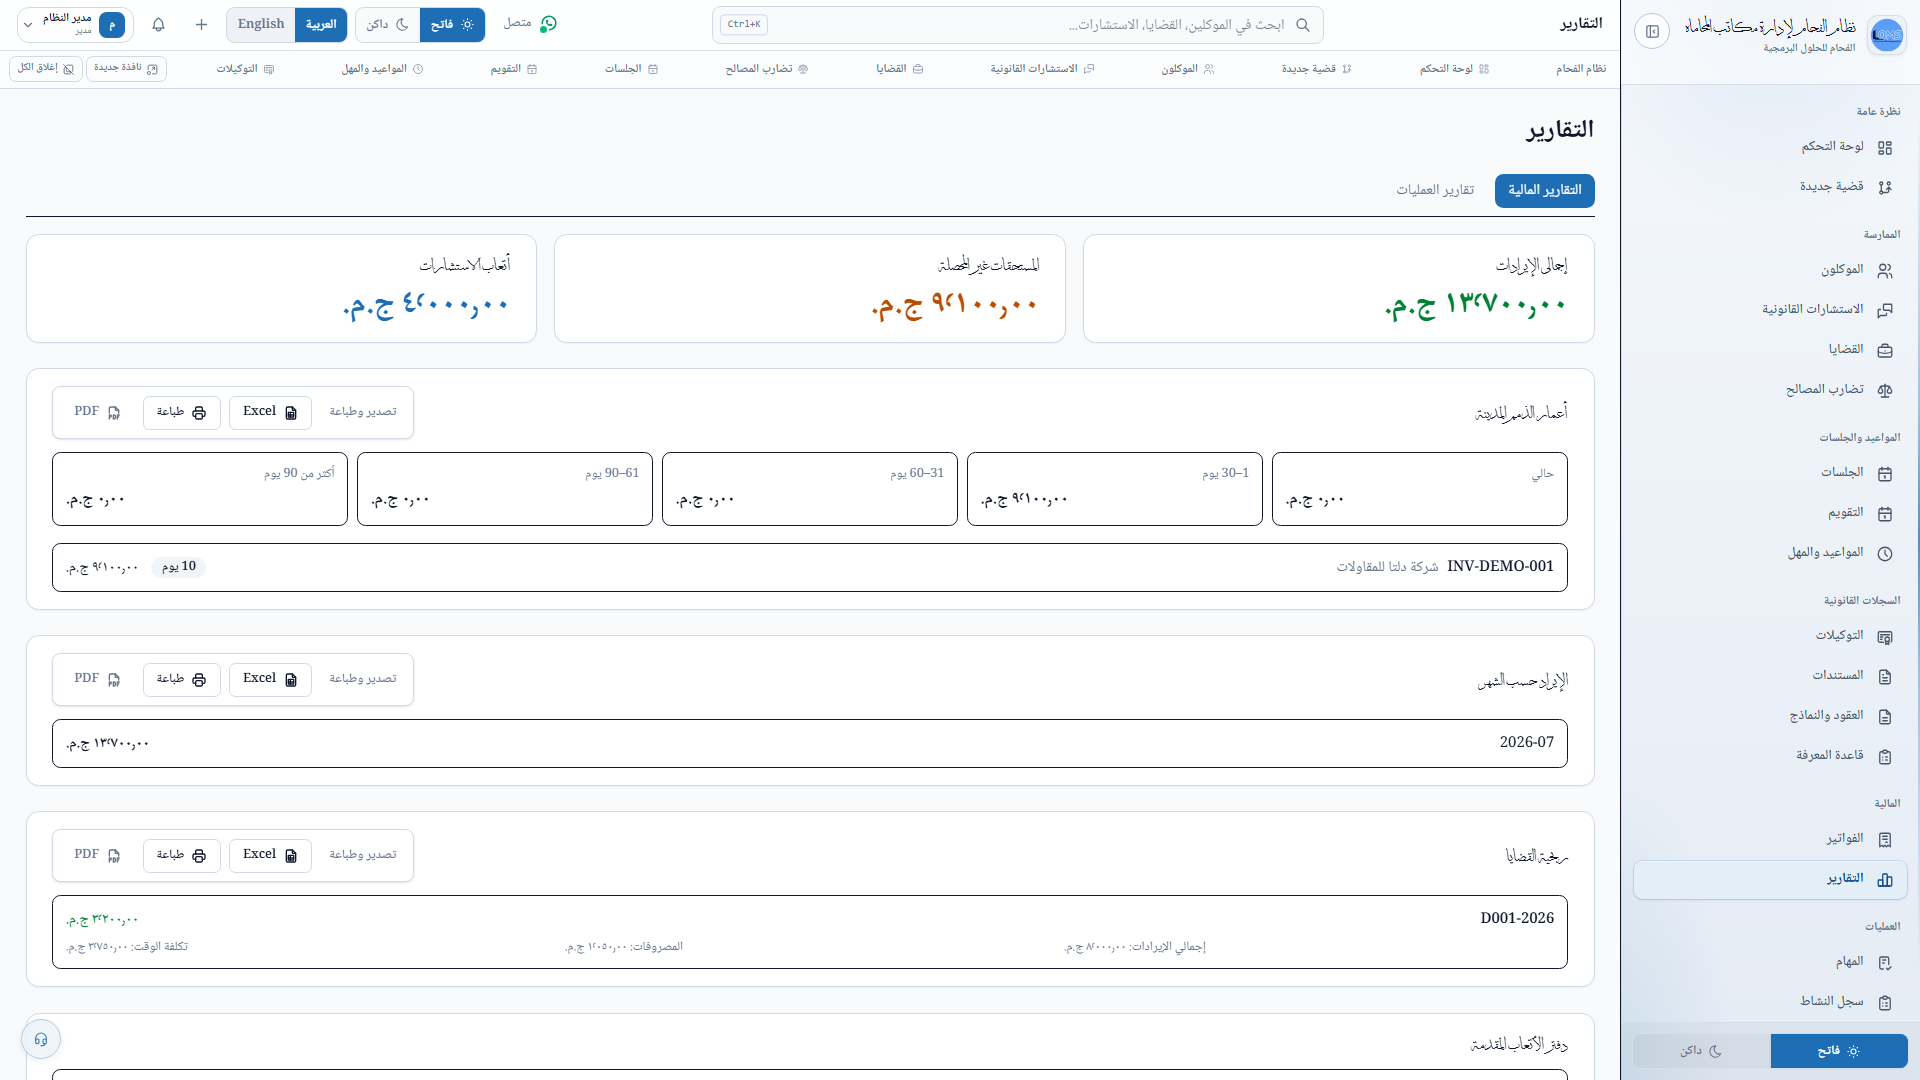Open المواعيد والمهل tab in top navigation
The height and width of the screenshot is (1080, 1920).
[x=383, y=69]
